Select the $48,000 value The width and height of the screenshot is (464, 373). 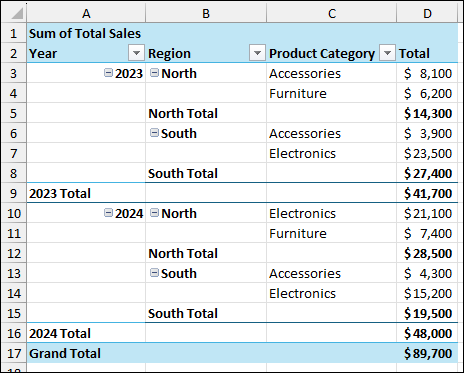click(427, 333)
